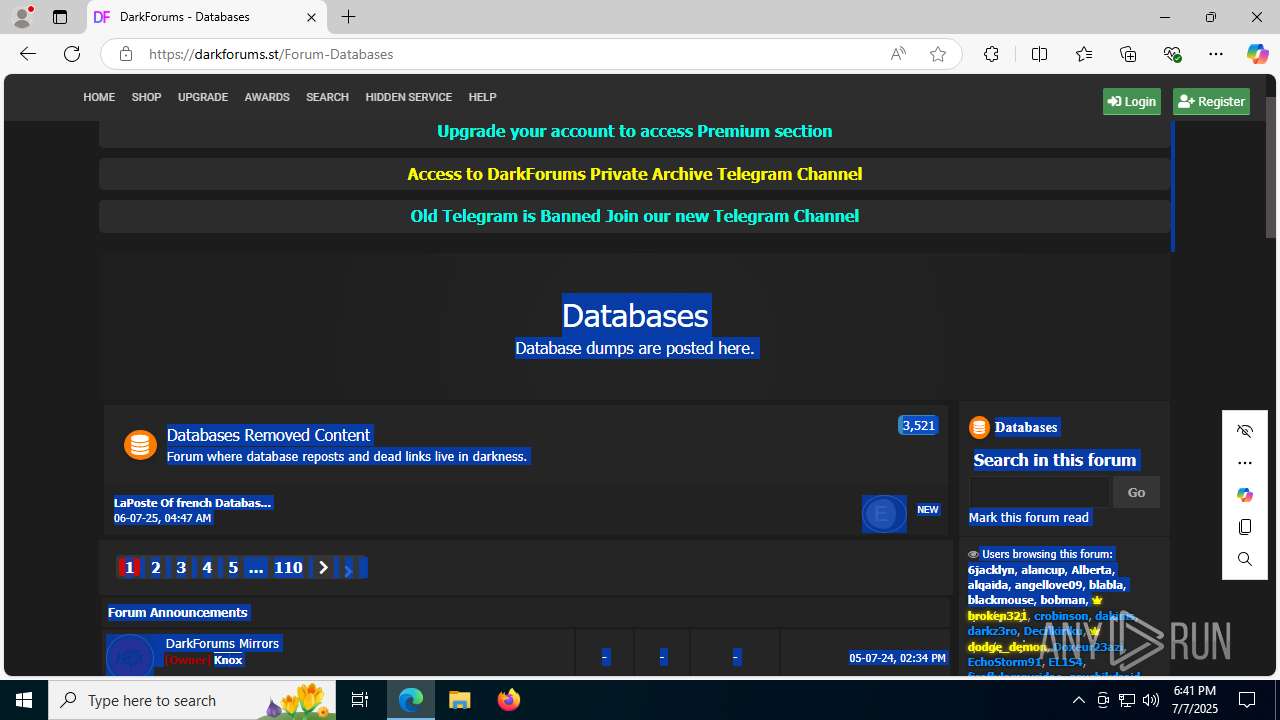Go to pagination page 5
Viewport: 1280px width, 720px height.
click(x=233, y=568)
